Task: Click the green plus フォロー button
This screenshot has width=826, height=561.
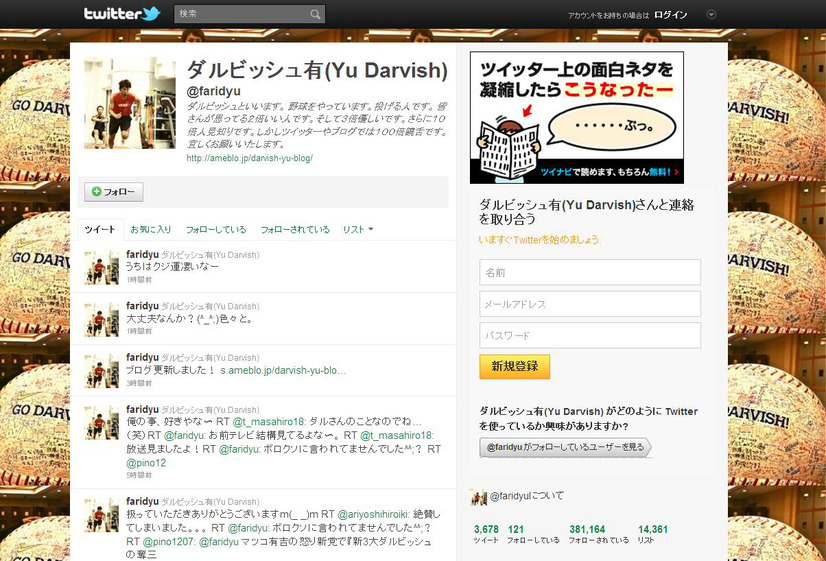Action: [x=114, y=192]
